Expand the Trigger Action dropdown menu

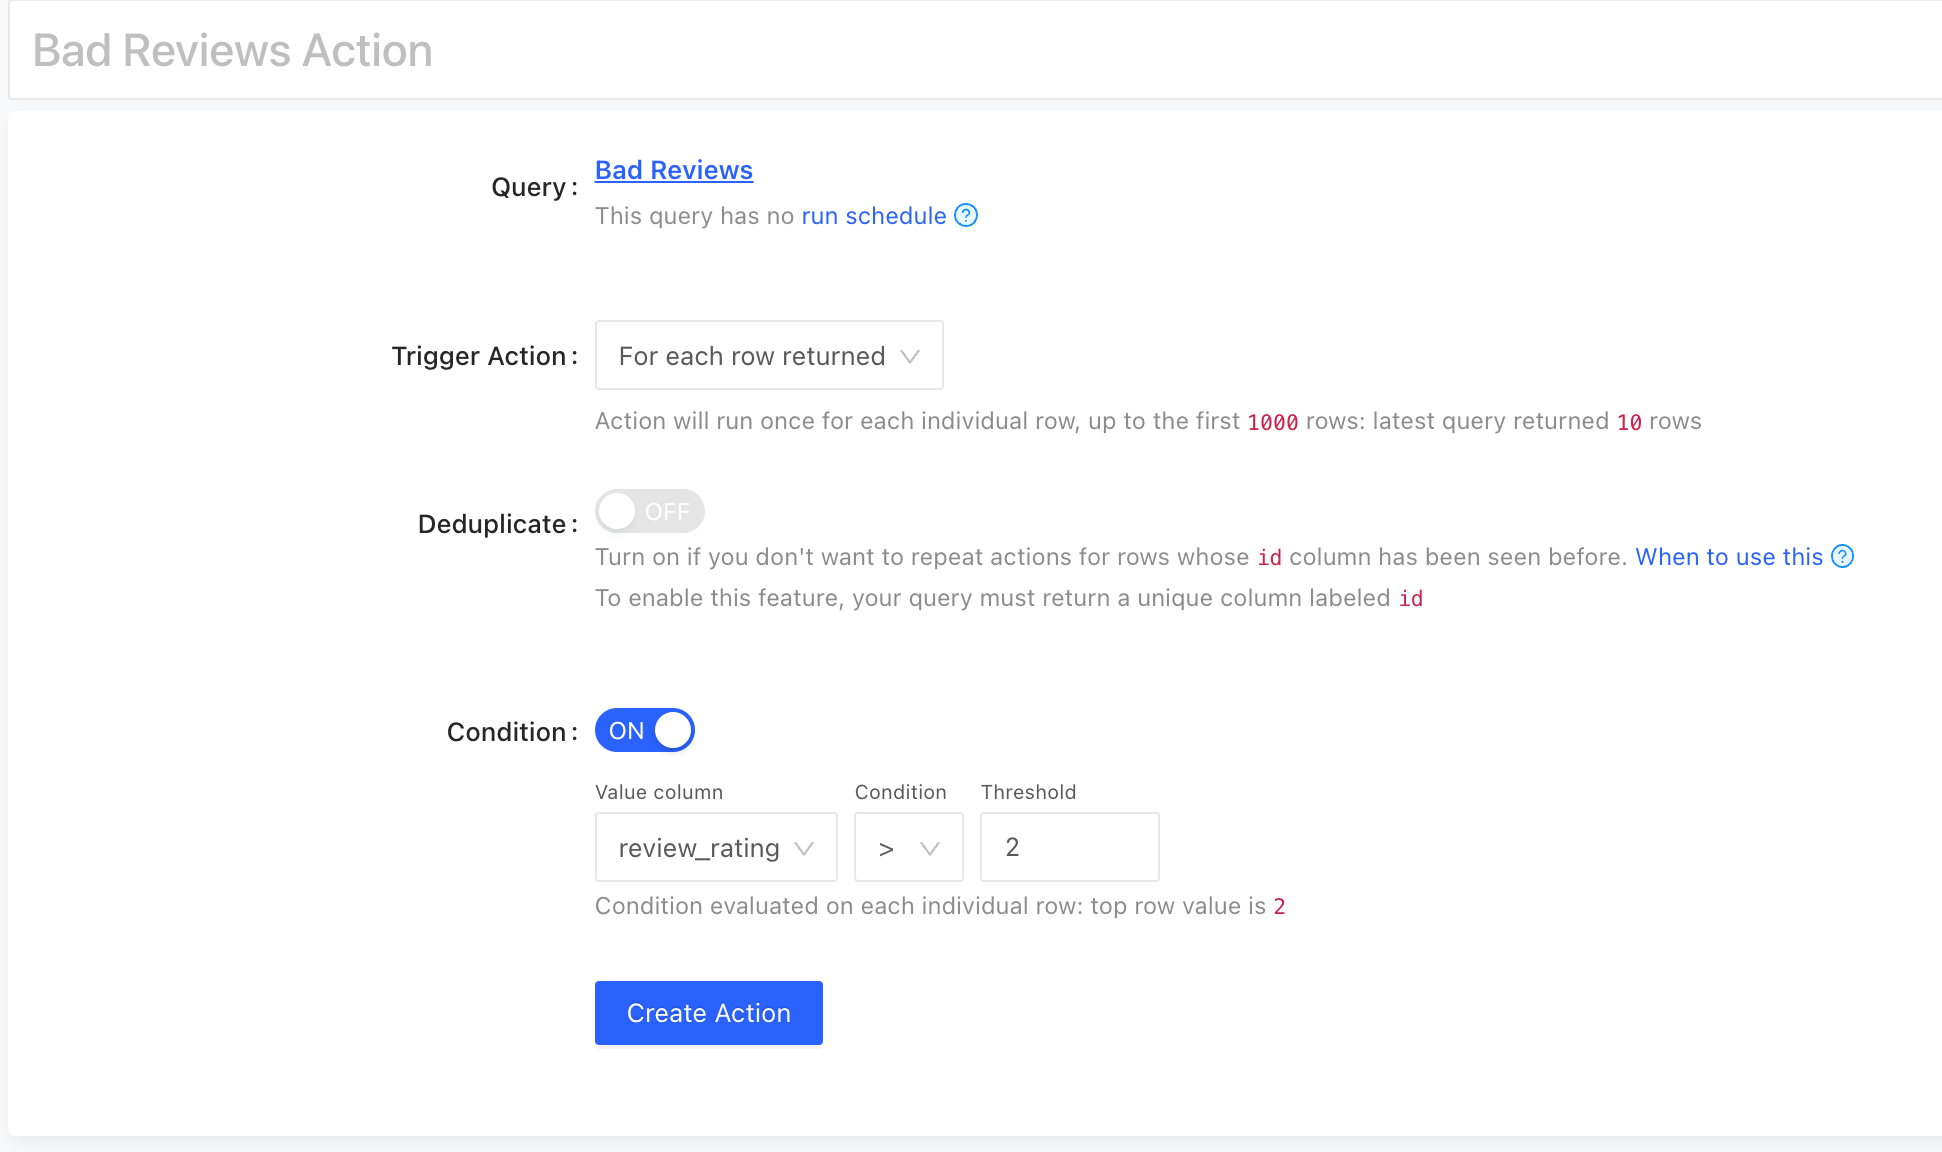click(769, 355)
